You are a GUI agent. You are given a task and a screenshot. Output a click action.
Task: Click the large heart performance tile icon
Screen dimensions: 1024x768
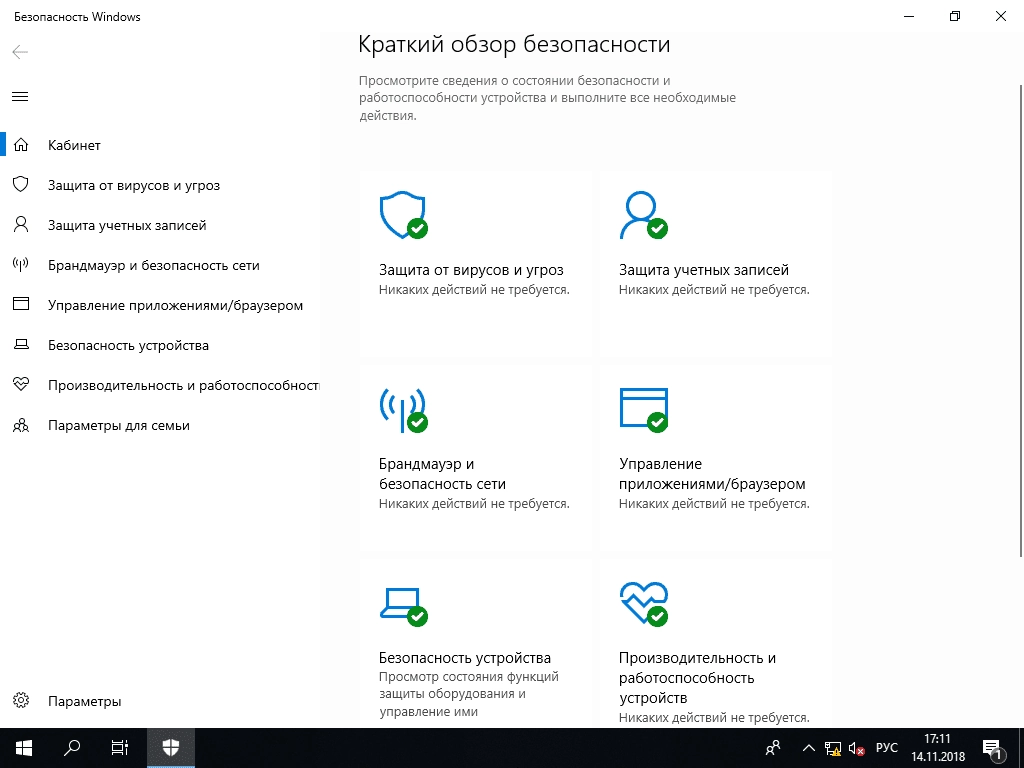click(644, 604)
